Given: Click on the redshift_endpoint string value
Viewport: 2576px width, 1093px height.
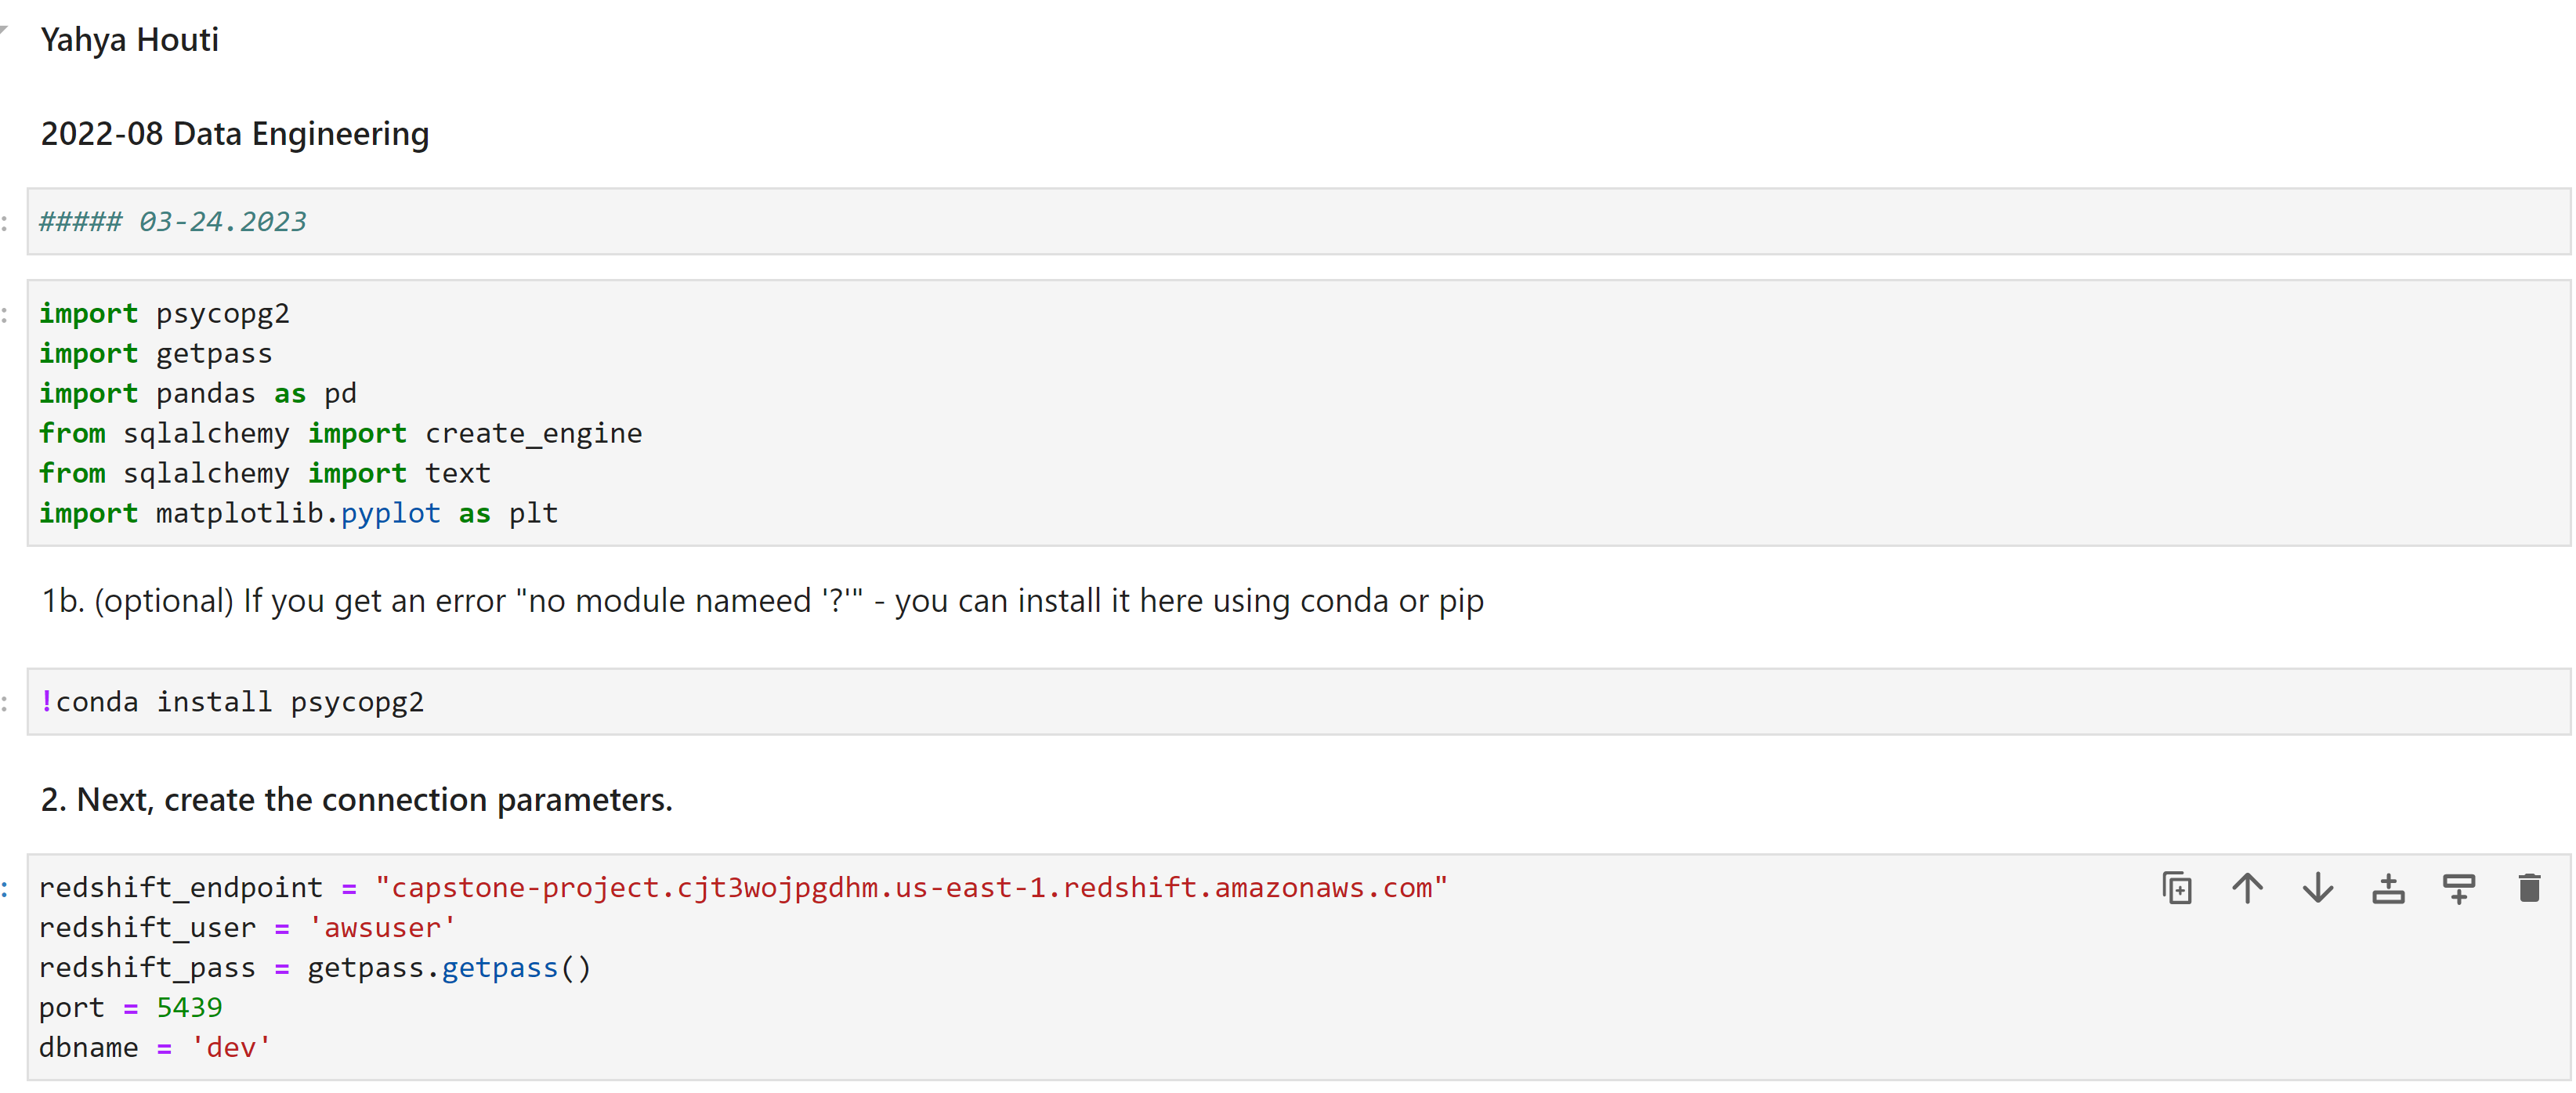Looking at the screenshot, I should click(911, 888).
